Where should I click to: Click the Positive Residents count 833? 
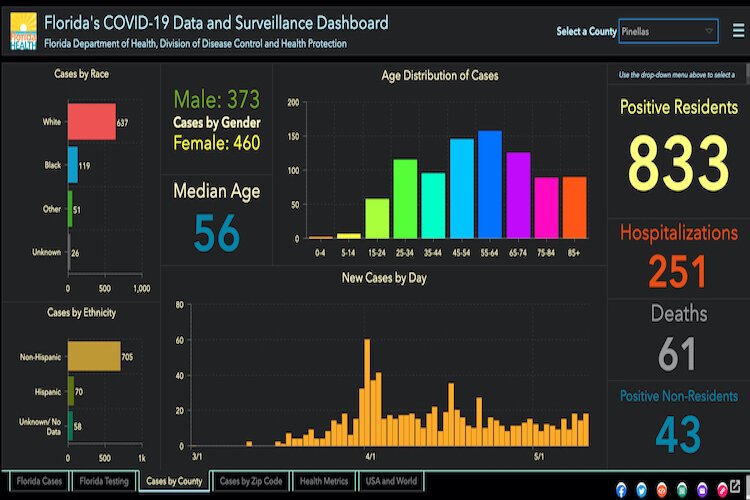tap(679, 161)
